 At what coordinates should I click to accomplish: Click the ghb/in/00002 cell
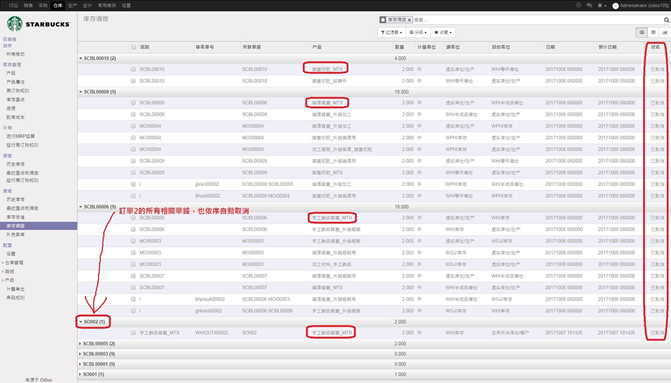tap(208, 311)
